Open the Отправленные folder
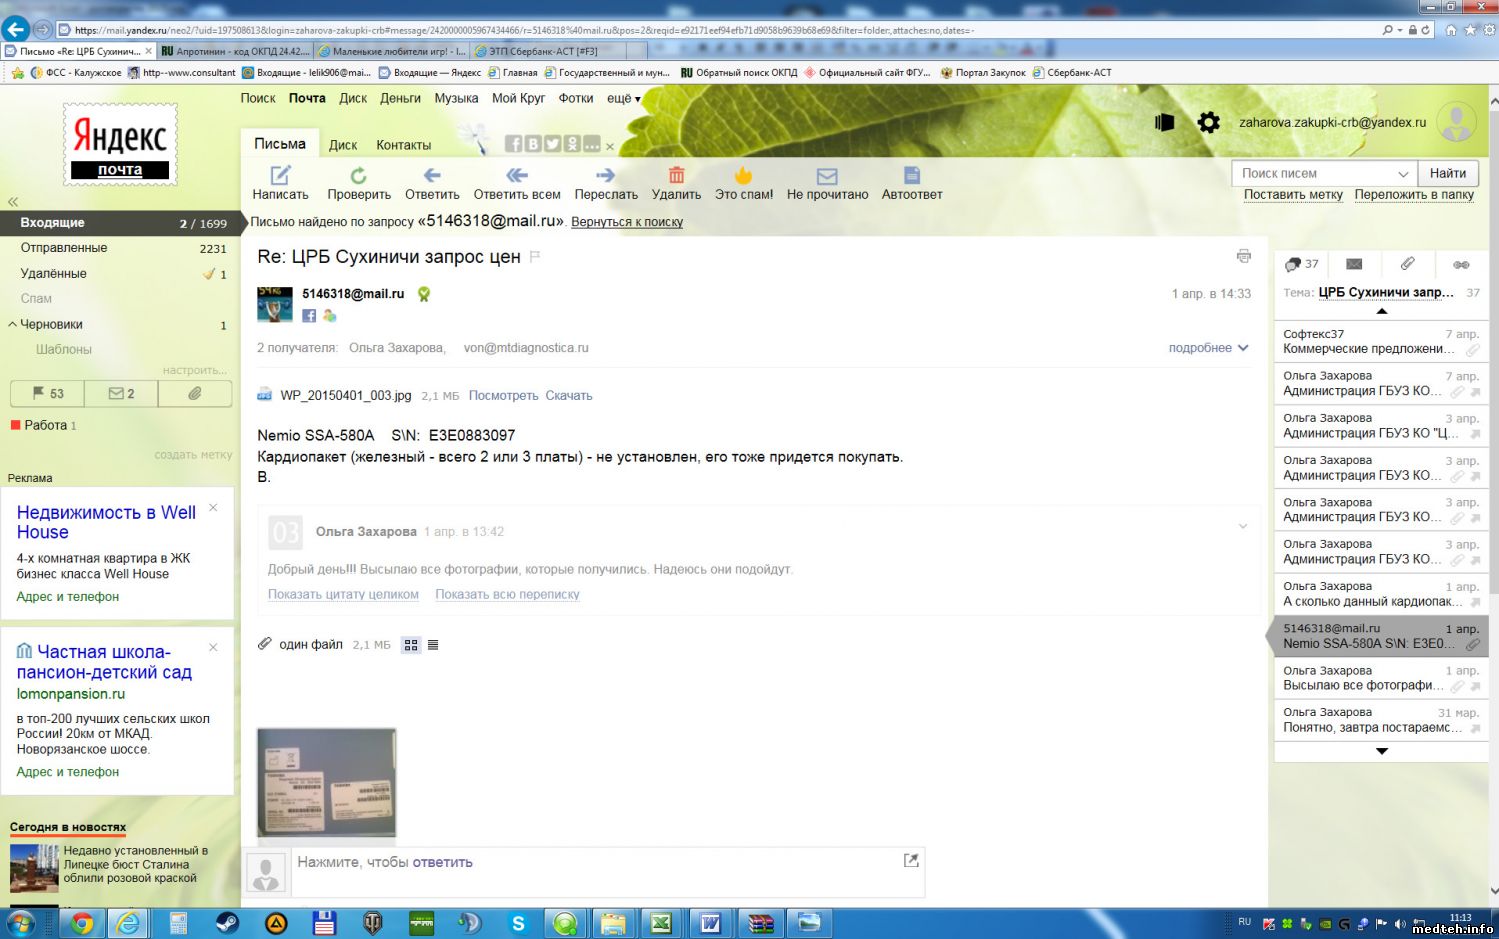This screenshot has height=939, width=1499. 64,248
